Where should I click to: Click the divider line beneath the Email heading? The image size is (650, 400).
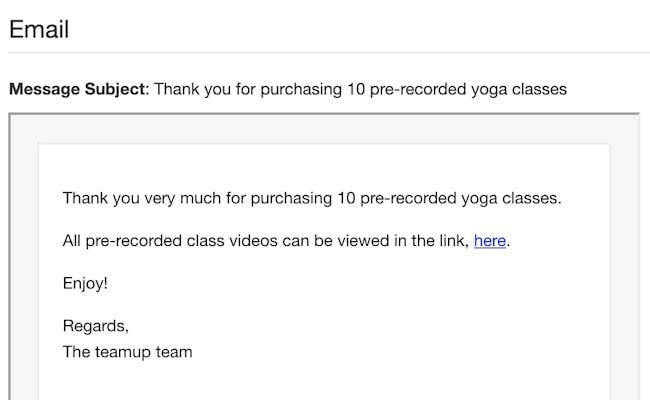tap(329, 53)
